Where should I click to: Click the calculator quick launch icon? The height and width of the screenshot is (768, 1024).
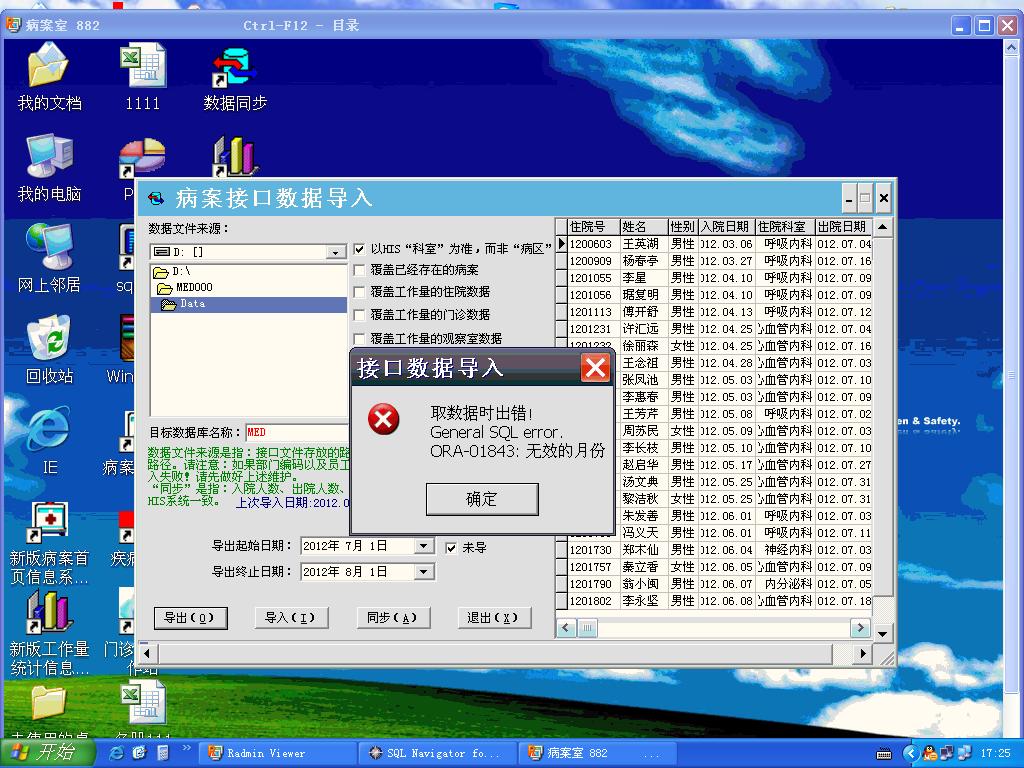point(163,753)
